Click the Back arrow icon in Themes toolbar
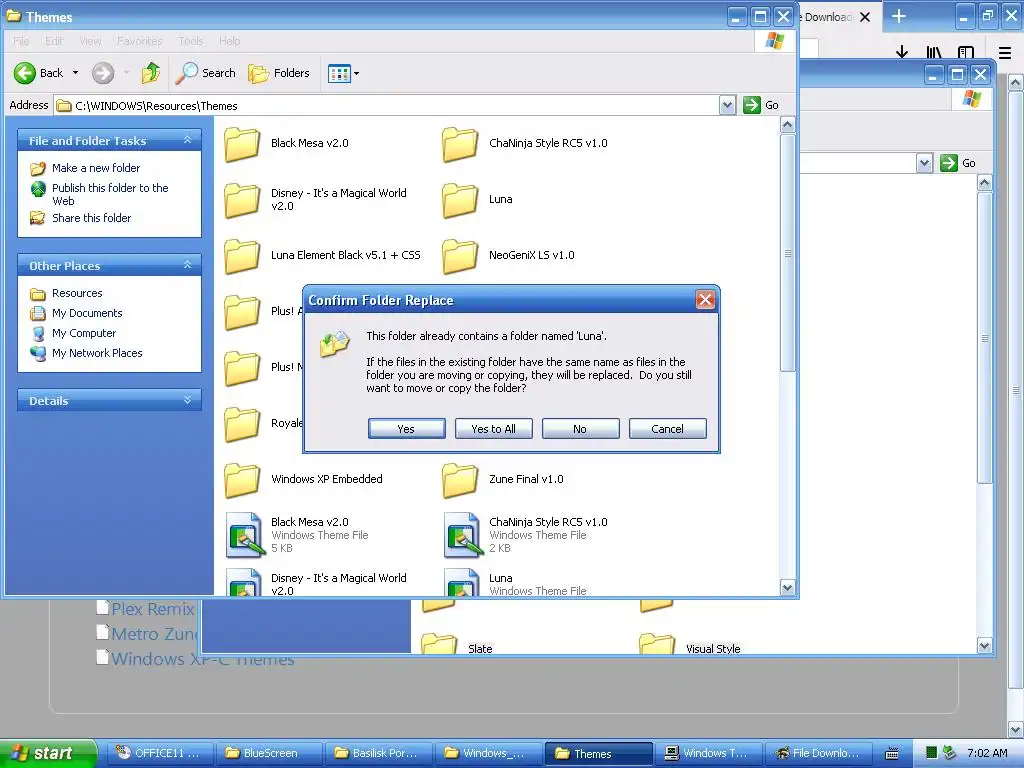This screenshot has height=768, width=1024. click(x=25, y=73)
